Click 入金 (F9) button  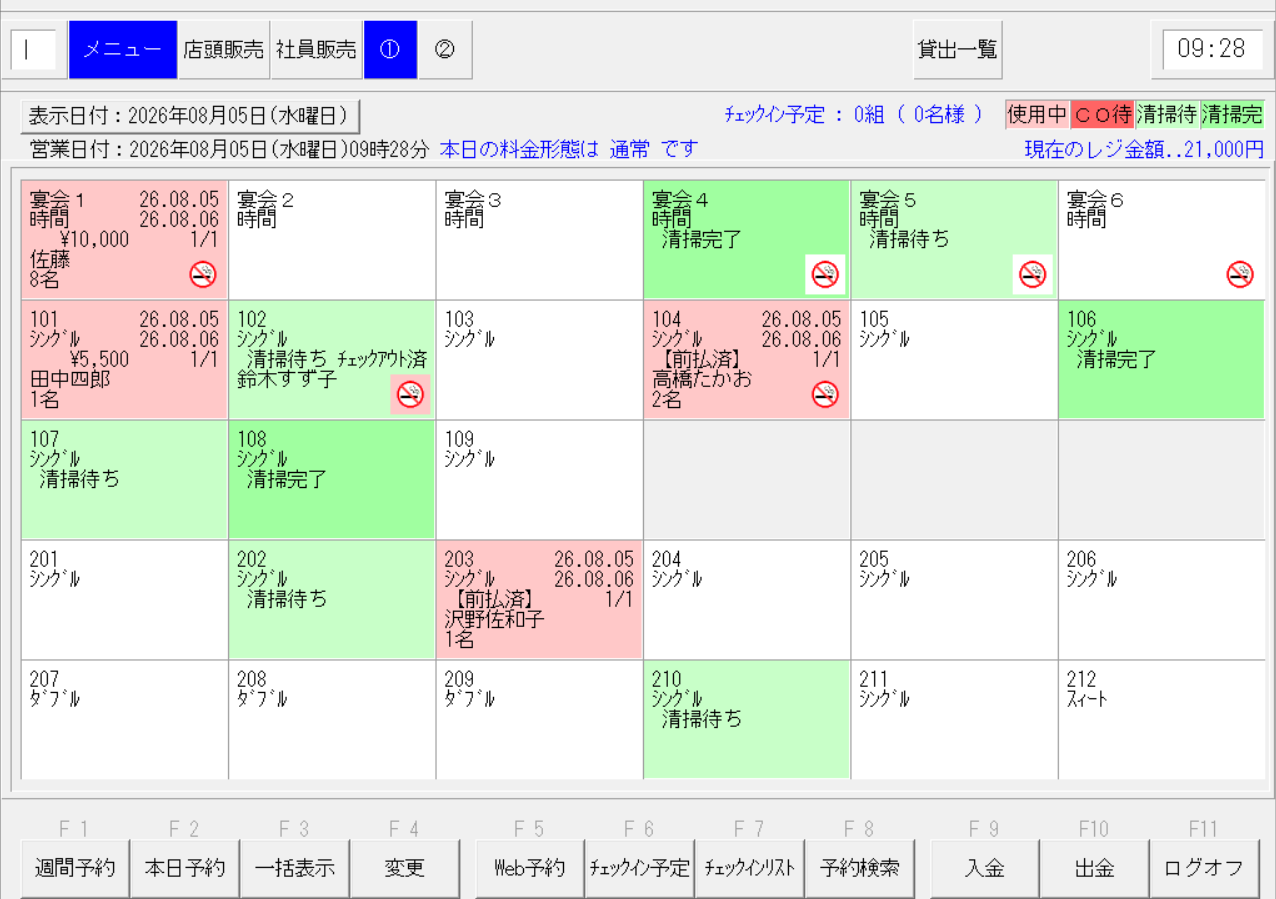coord(985,868)
